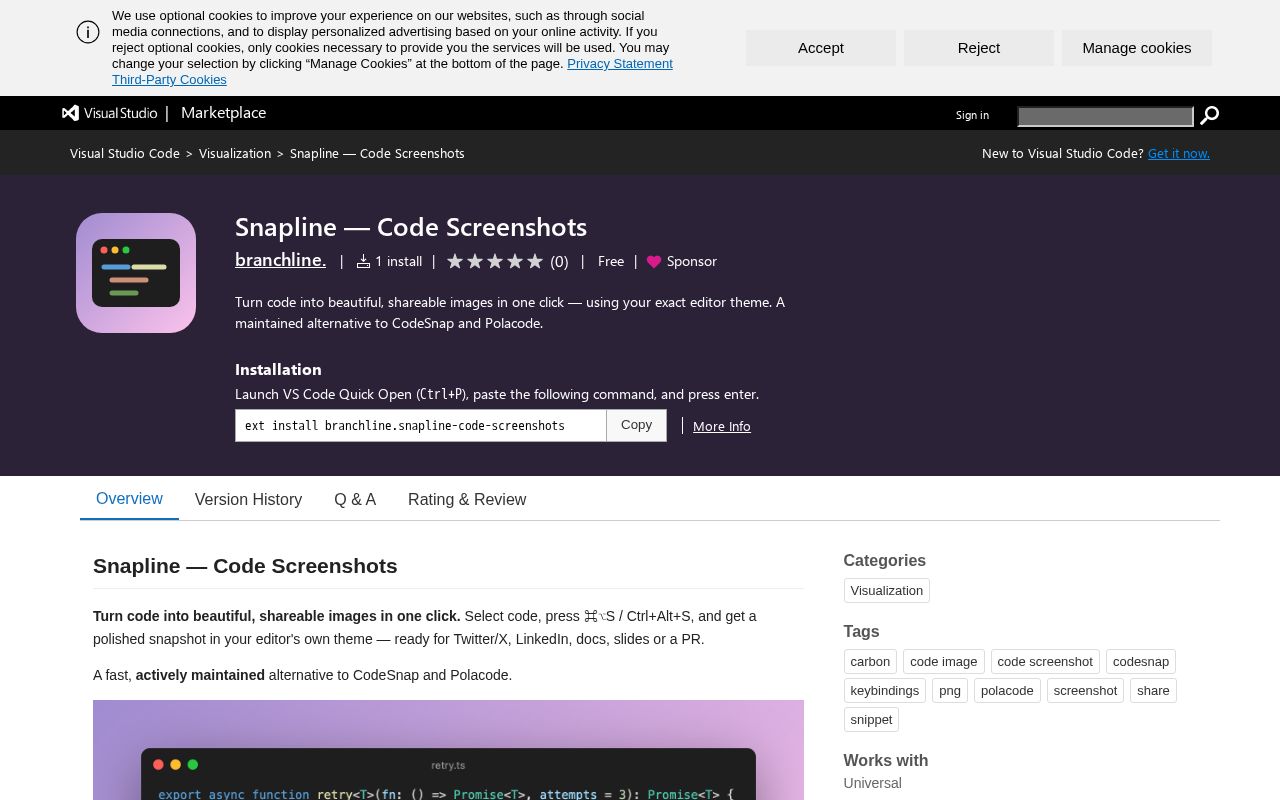
Task: Switch to the Overview tab
Action: coord(129,499)
